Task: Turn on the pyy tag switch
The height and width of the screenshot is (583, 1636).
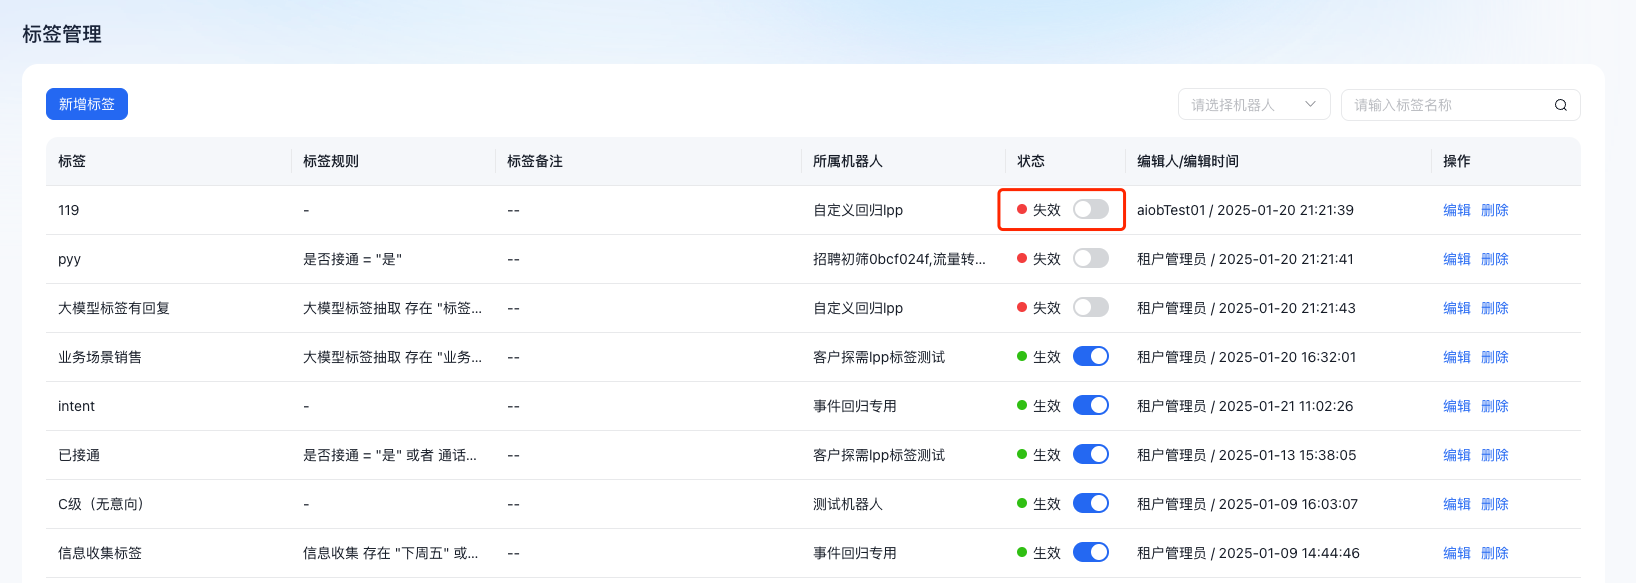Action: [1090, 259]
